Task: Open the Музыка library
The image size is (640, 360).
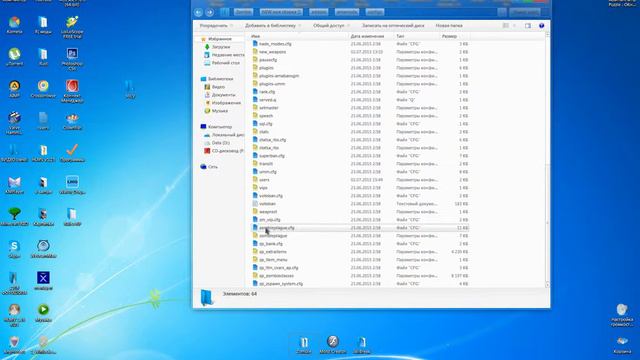Action: [x=216, y=111]
